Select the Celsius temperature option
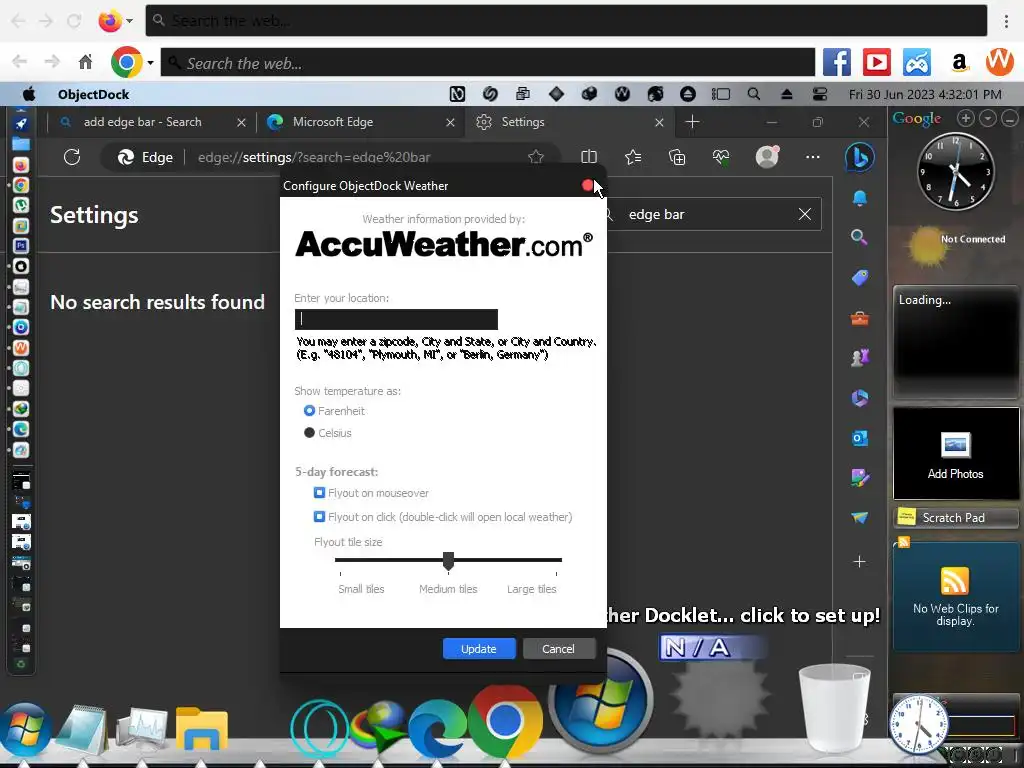Viewport: 1024px width, 768px height. [309, 433]
